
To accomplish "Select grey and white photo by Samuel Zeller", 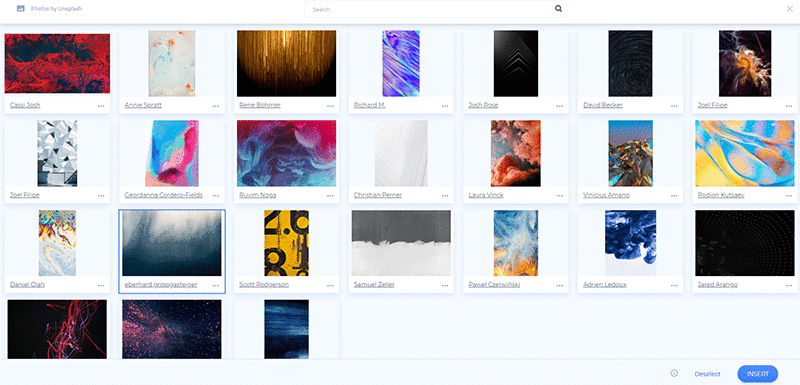I will [x=401, y=243].
